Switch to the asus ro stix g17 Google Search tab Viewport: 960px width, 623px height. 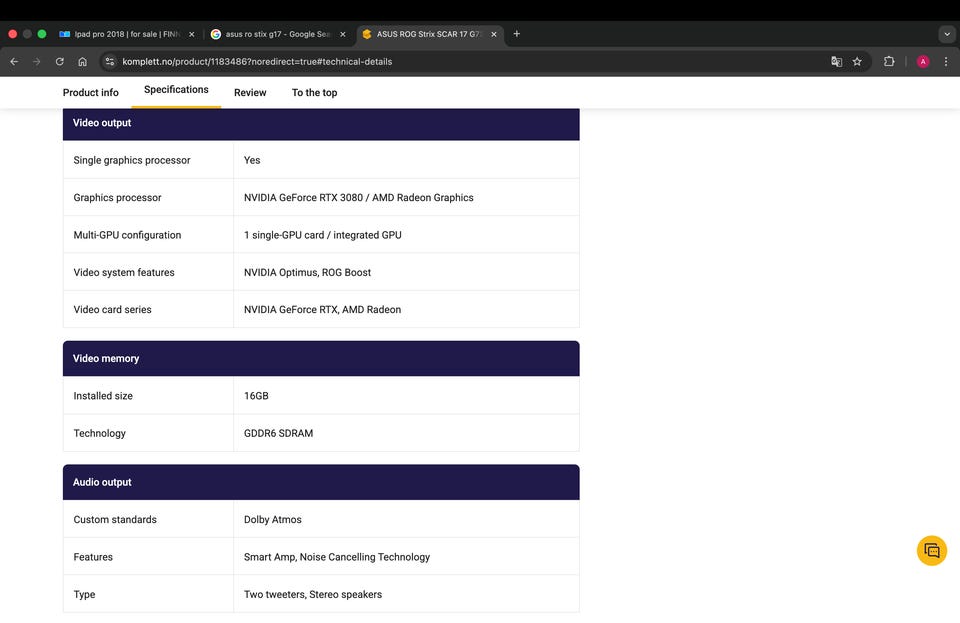(x=279, y=34)
